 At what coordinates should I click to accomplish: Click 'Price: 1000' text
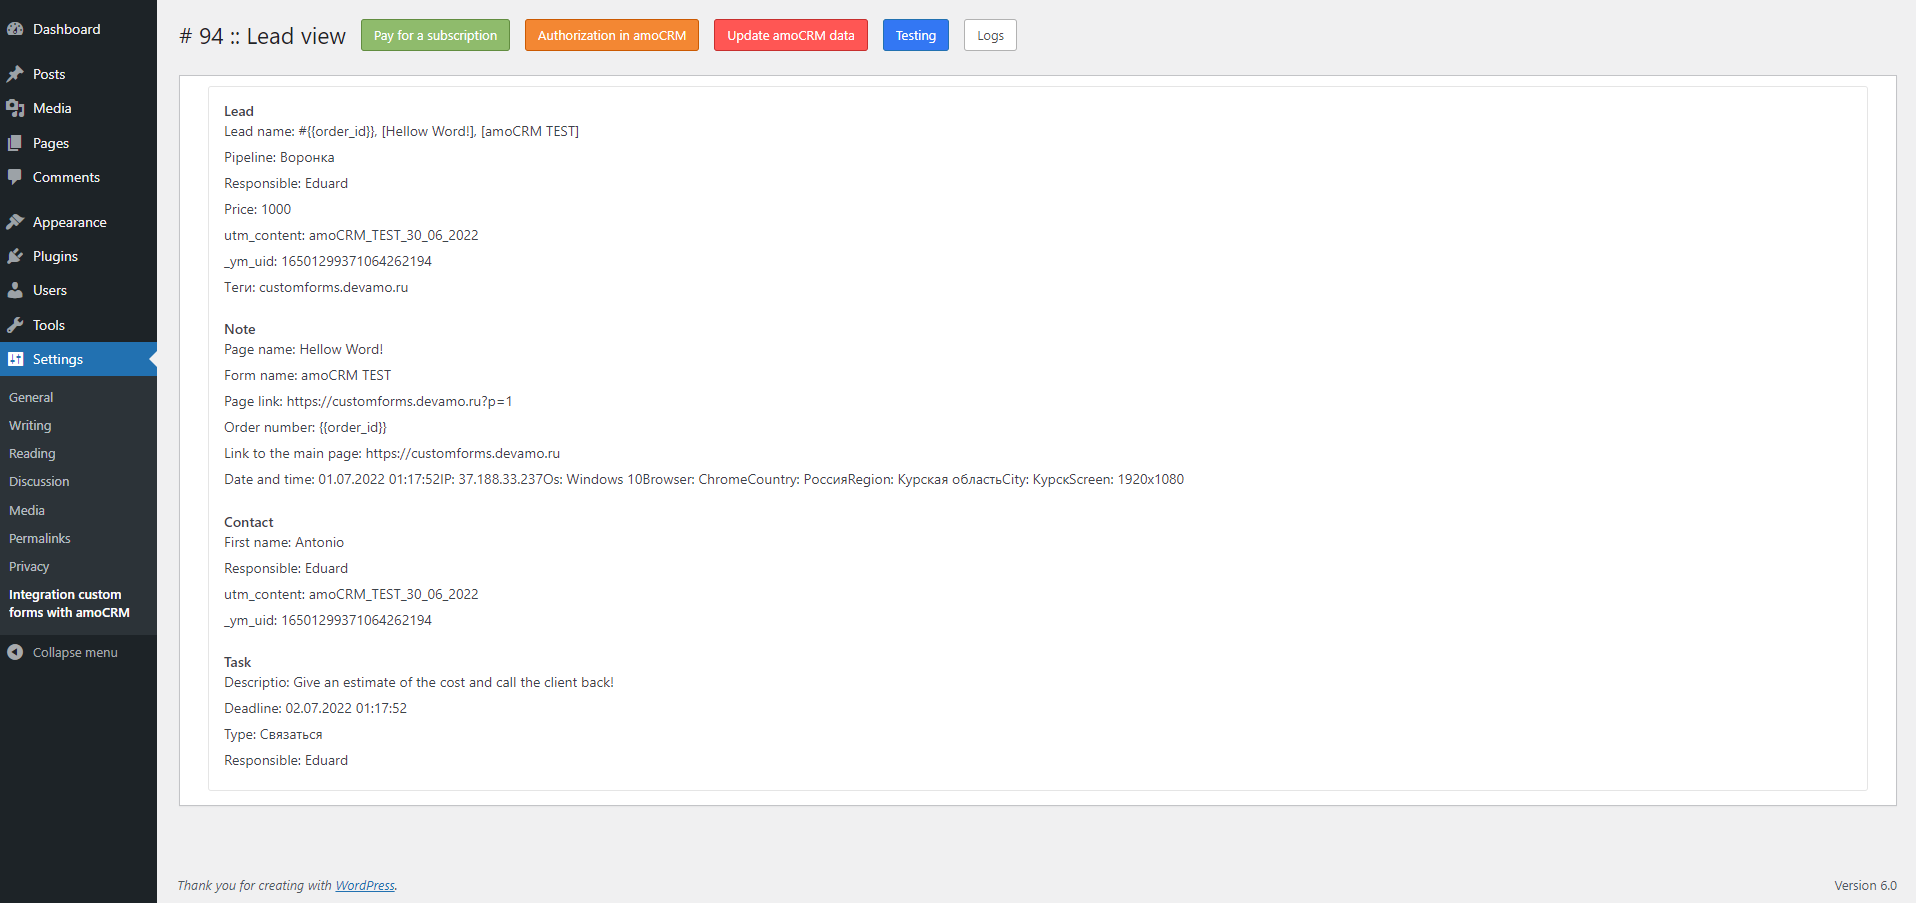[257, 209]
